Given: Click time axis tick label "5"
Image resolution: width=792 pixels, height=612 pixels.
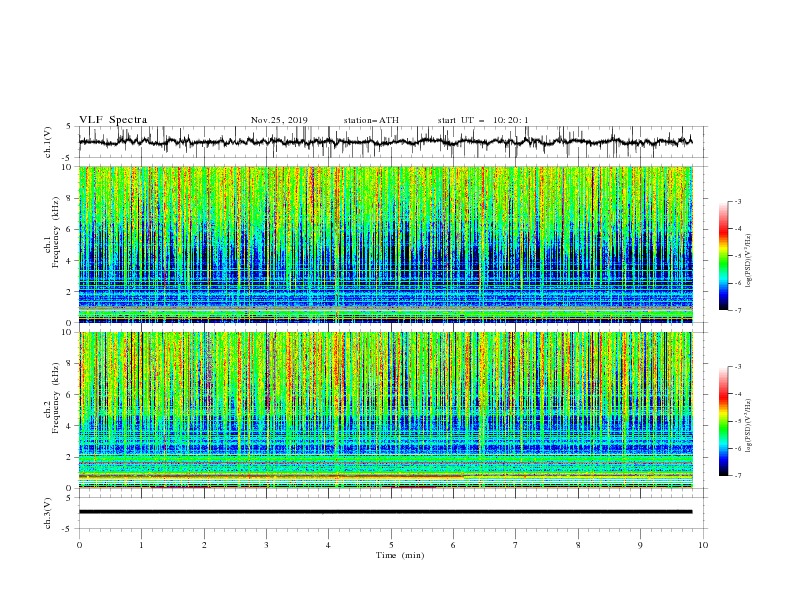Looking at the screenshot, I should tap(391, 545).
